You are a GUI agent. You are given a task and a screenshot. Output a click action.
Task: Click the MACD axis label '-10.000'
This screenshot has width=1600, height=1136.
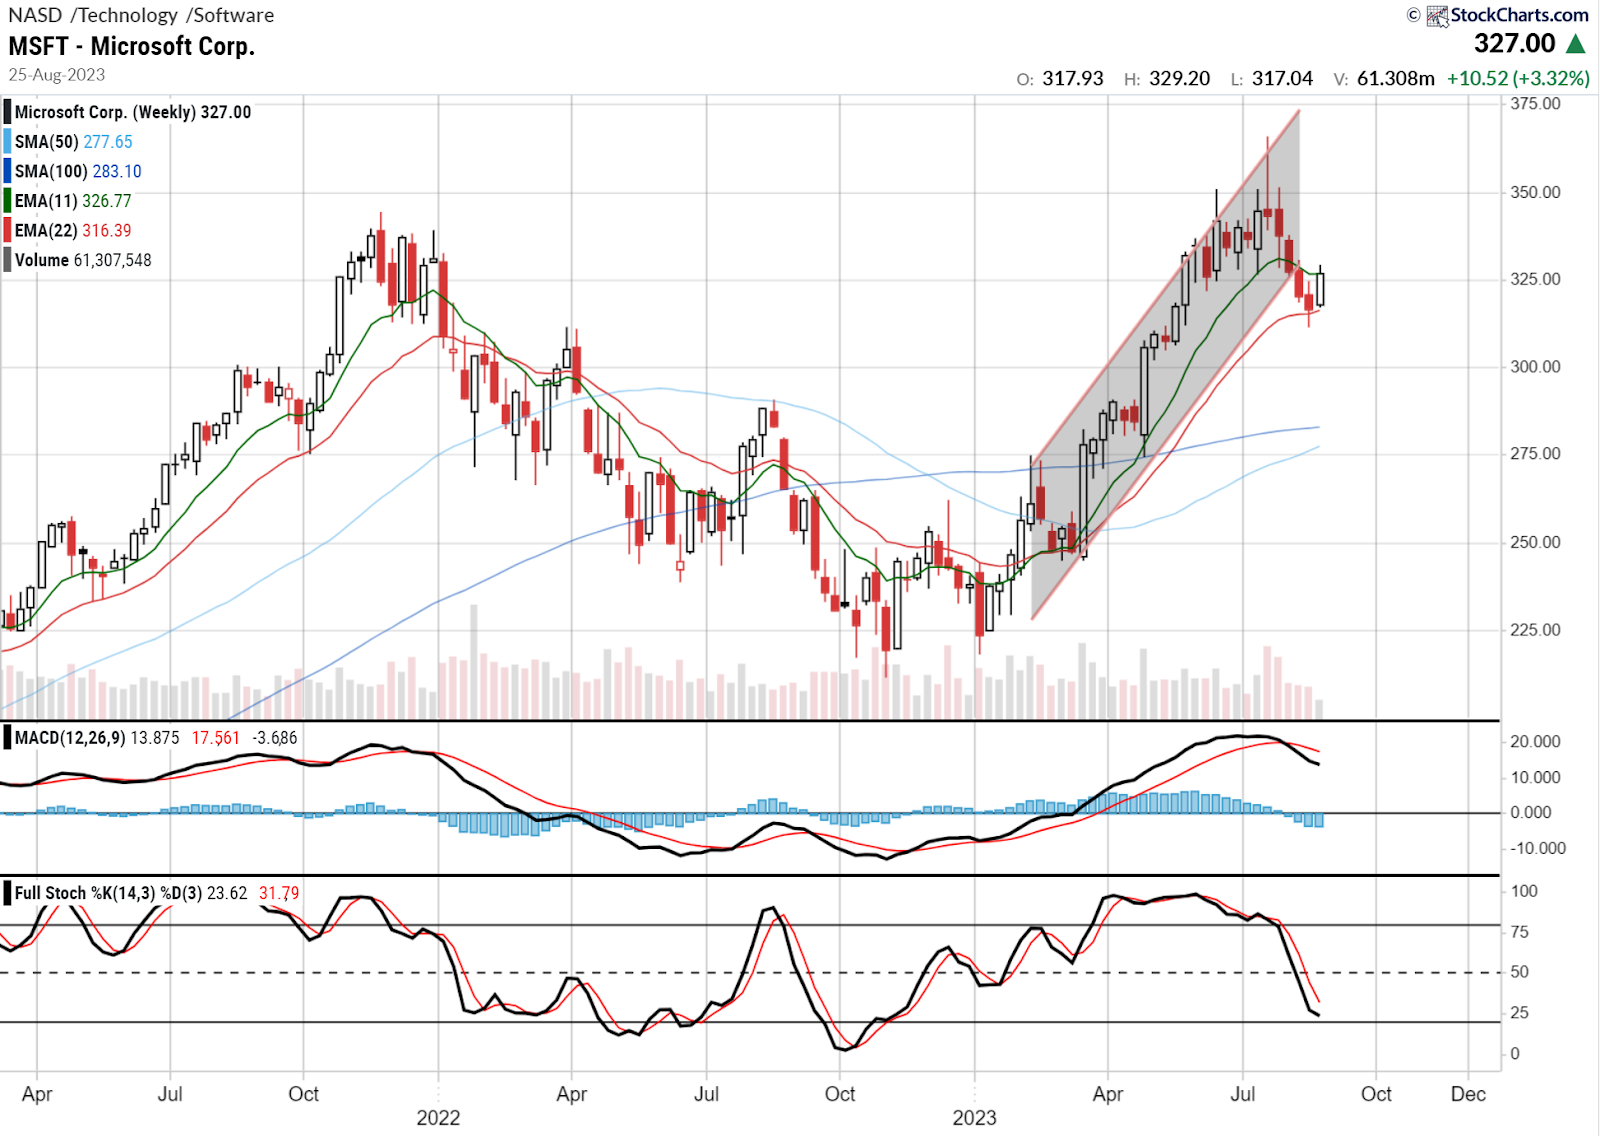pyautogui.click(x=1538, y=849)
